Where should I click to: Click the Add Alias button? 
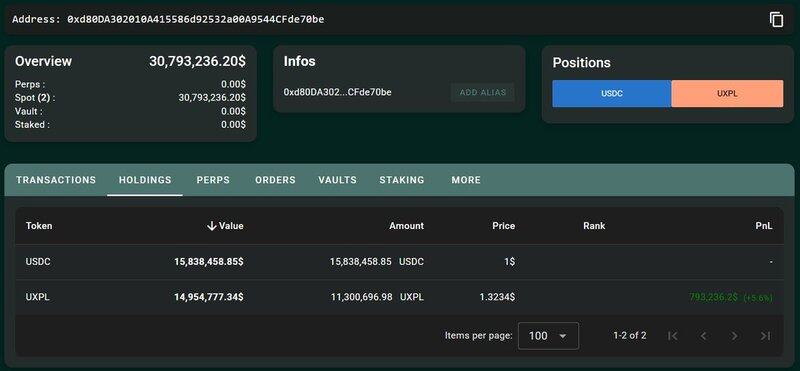coord(483,92)
